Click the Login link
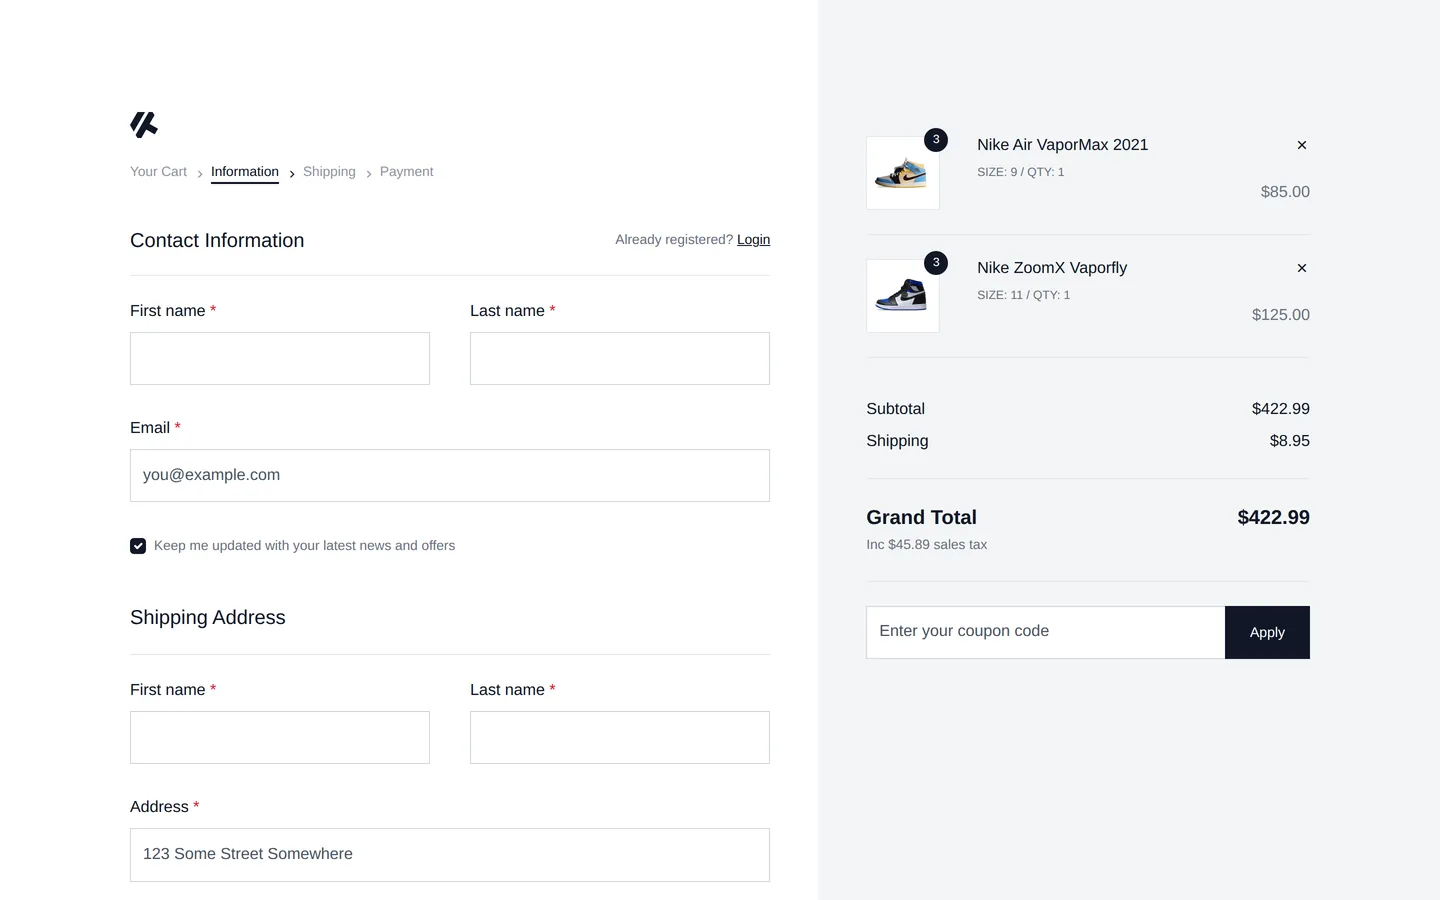Screen dimensions: 1440x900 coord(753,240)
